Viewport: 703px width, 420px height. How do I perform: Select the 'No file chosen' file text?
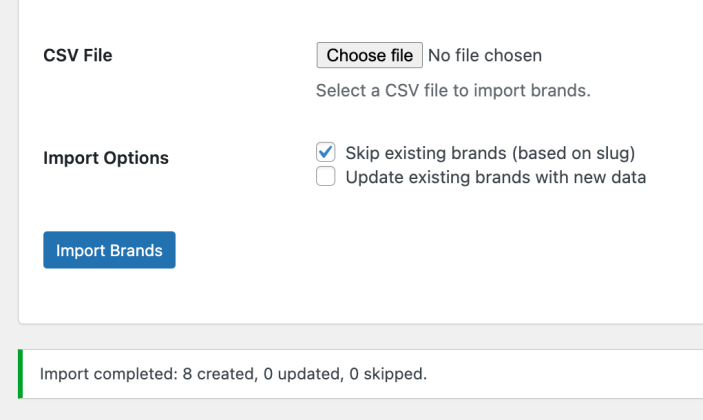pos(485,56)
